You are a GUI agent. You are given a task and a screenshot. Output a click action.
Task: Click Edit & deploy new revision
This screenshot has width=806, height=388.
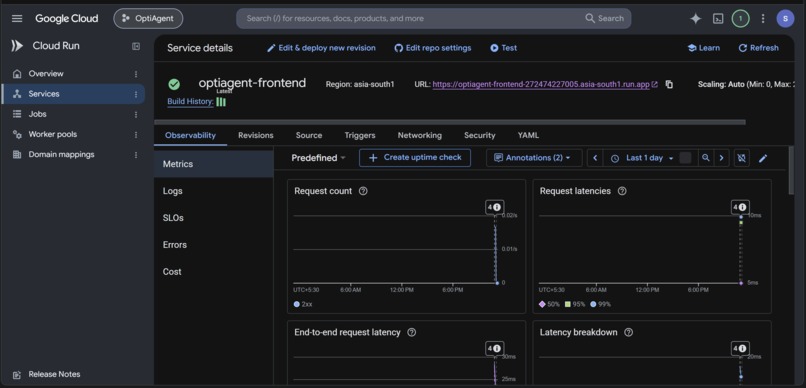pos(321,48)
